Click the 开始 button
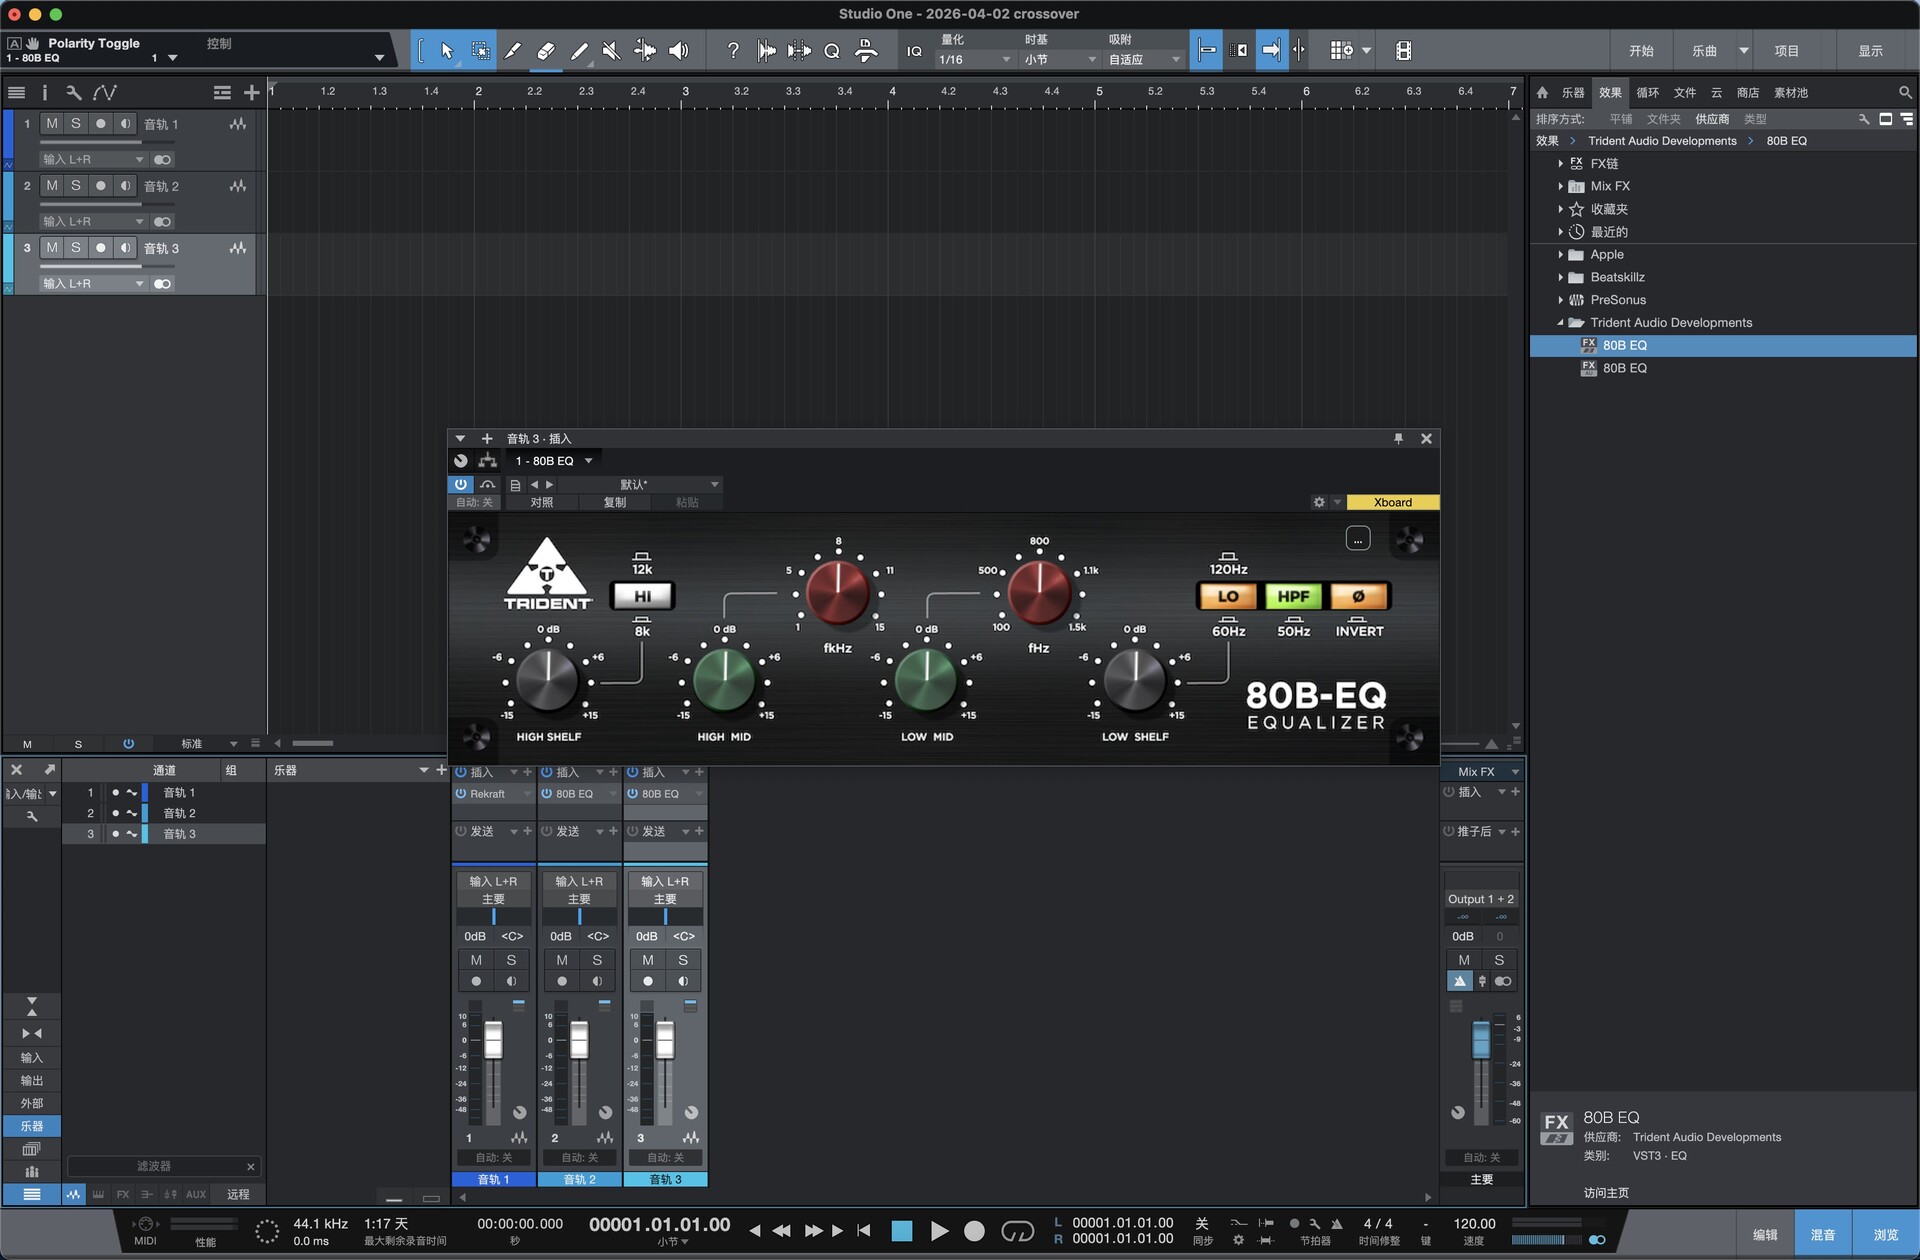 click(x=1641, y=50)
